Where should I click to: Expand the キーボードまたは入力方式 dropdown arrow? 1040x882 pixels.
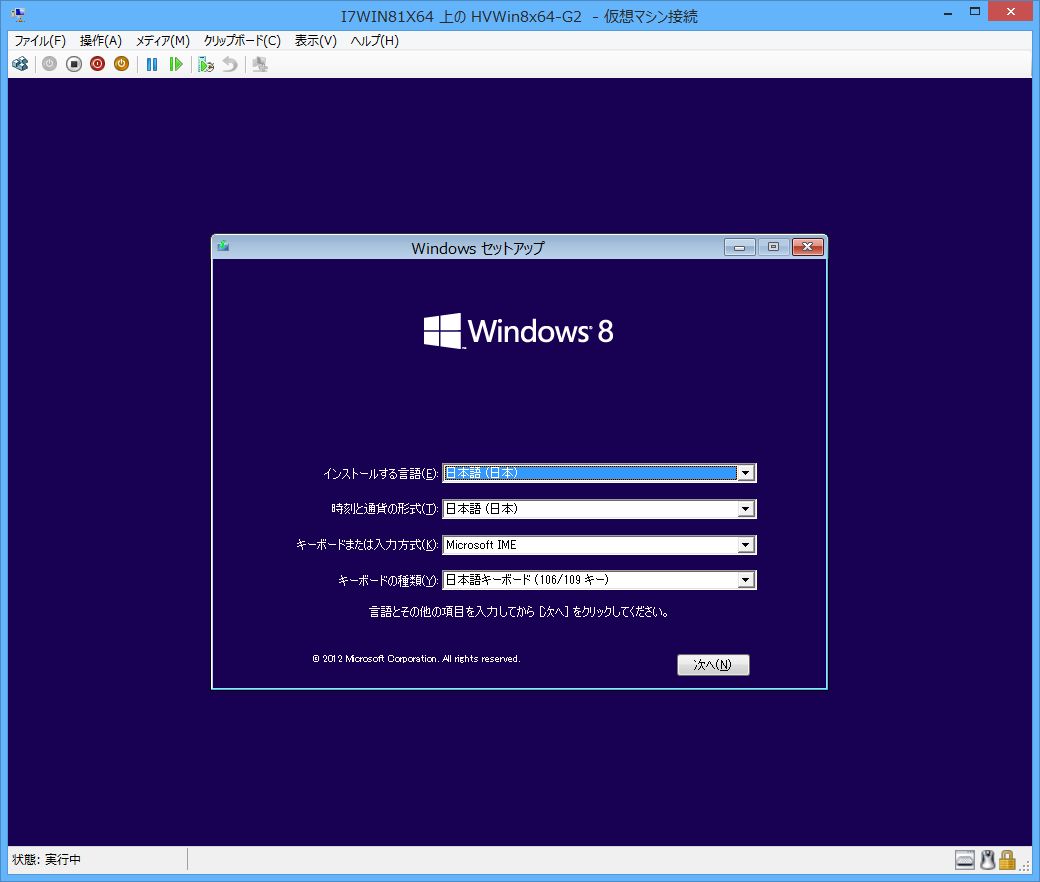746,544
